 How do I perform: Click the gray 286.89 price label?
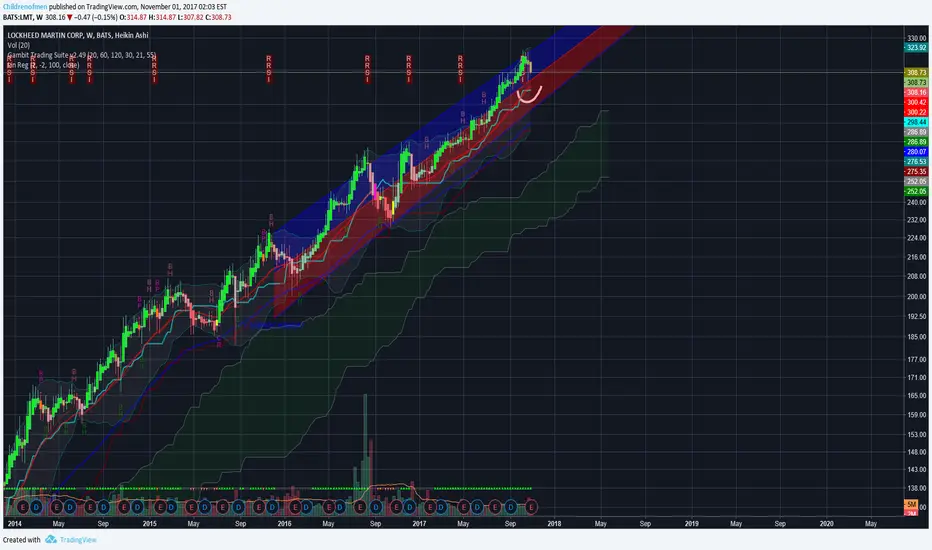tap(916, 132)
